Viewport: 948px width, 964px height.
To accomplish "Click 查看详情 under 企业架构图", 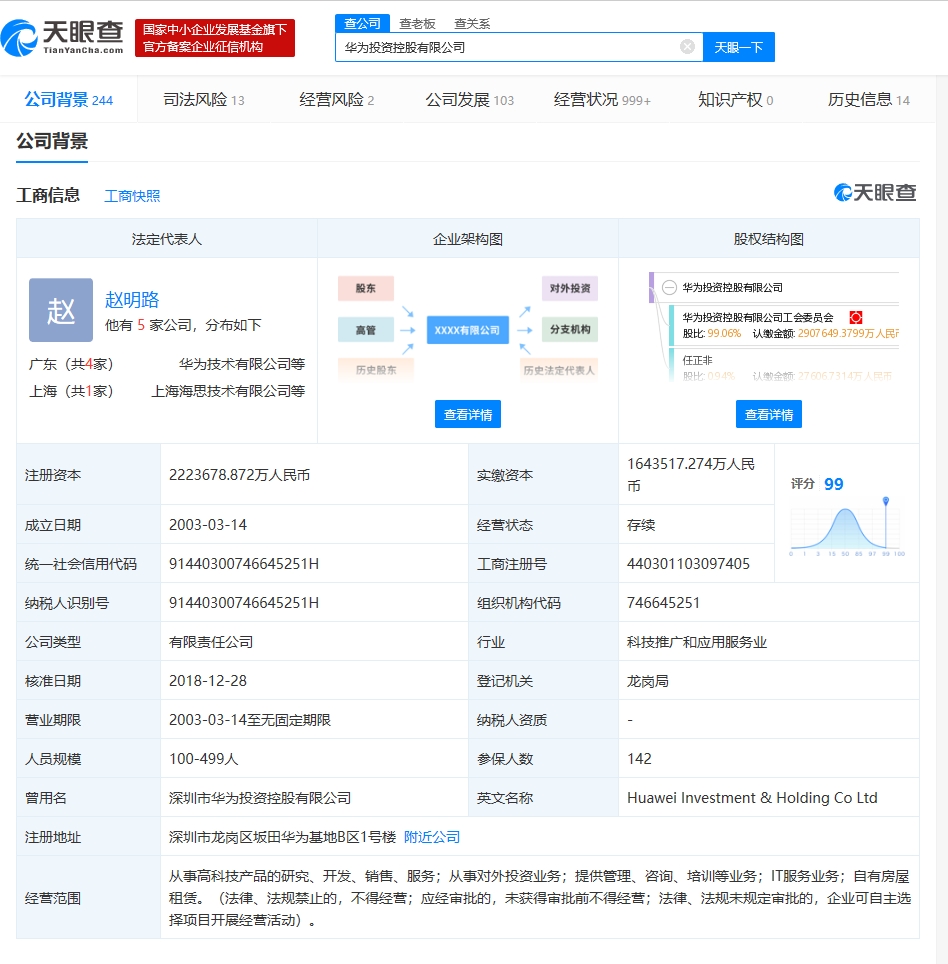I will coord(468,414).
